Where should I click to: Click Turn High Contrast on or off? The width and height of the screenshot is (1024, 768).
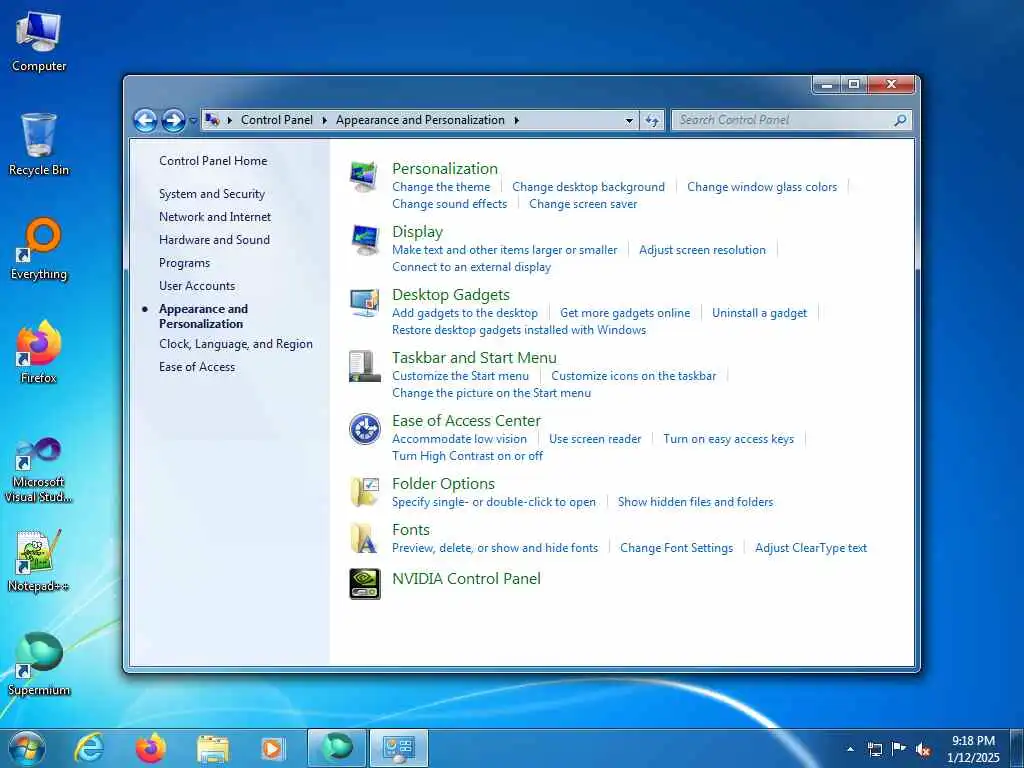(x=467, y=456)
